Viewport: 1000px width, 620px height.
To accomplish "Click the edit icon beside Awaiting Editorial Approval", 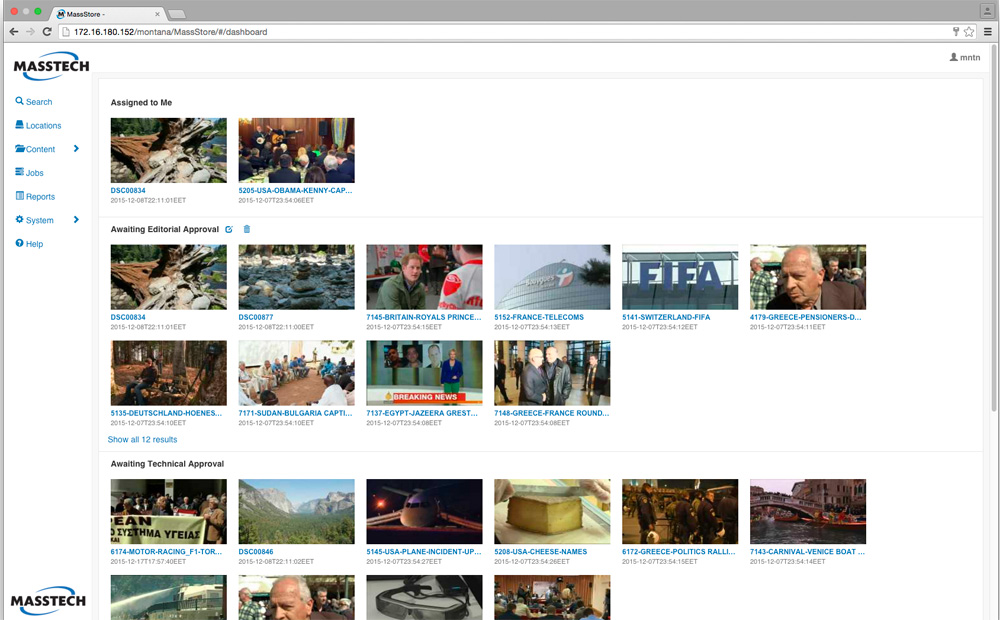I will point(229,229).
